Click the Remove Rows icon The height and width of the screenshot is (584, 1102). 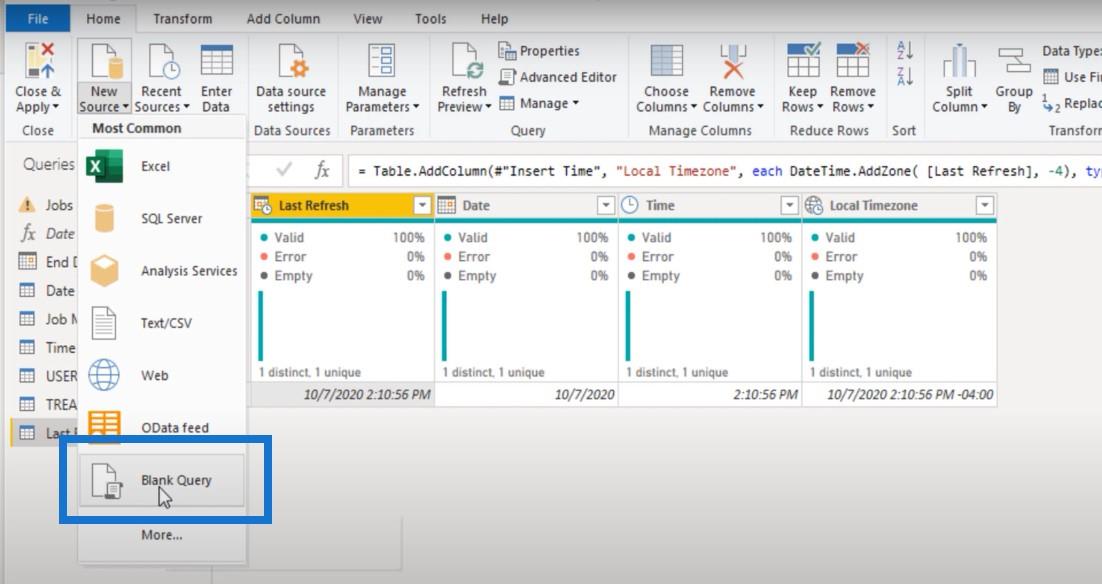point(853,60)
